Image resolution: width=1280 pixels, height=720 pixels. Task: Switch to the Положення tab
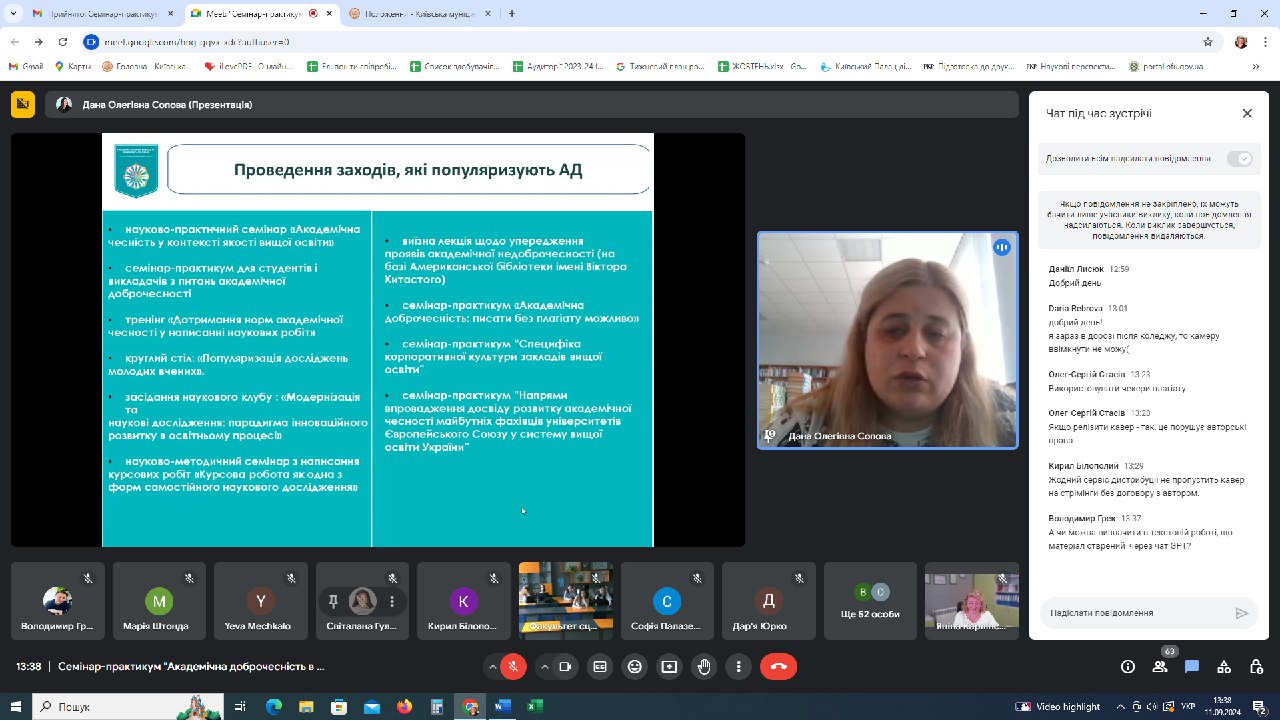[x=418, y=14]
